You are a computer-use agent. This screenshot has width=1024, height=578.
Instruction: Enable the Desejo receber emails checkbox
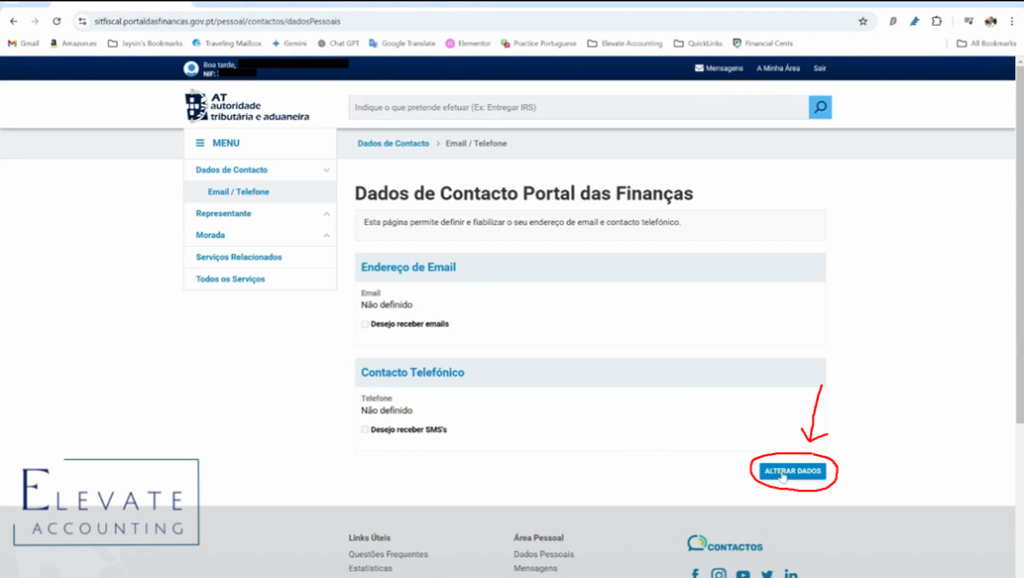coord(365,322)
